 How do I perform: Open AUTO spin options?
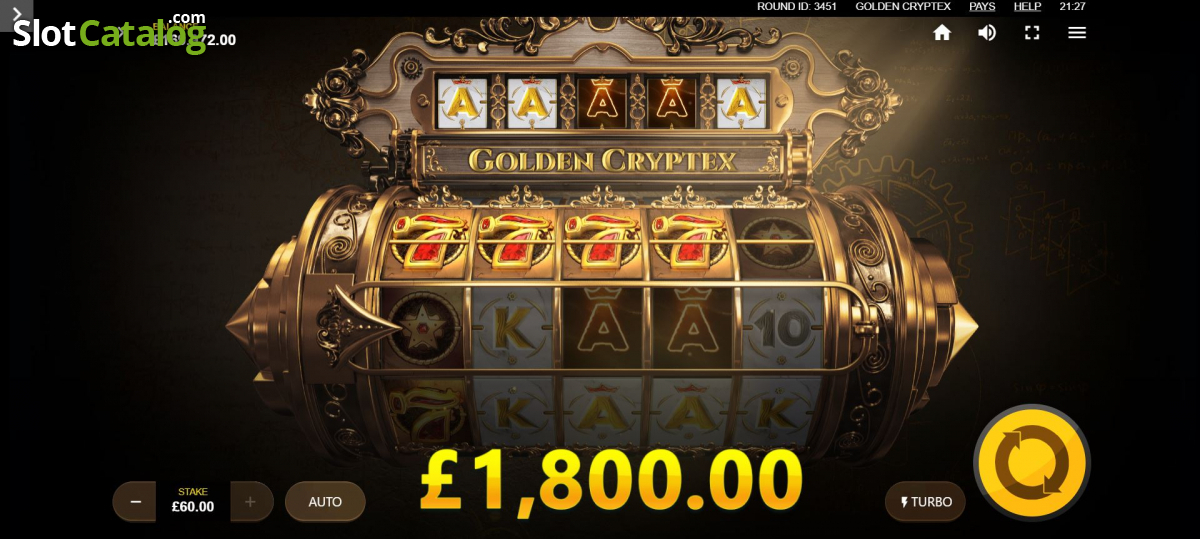325,501
